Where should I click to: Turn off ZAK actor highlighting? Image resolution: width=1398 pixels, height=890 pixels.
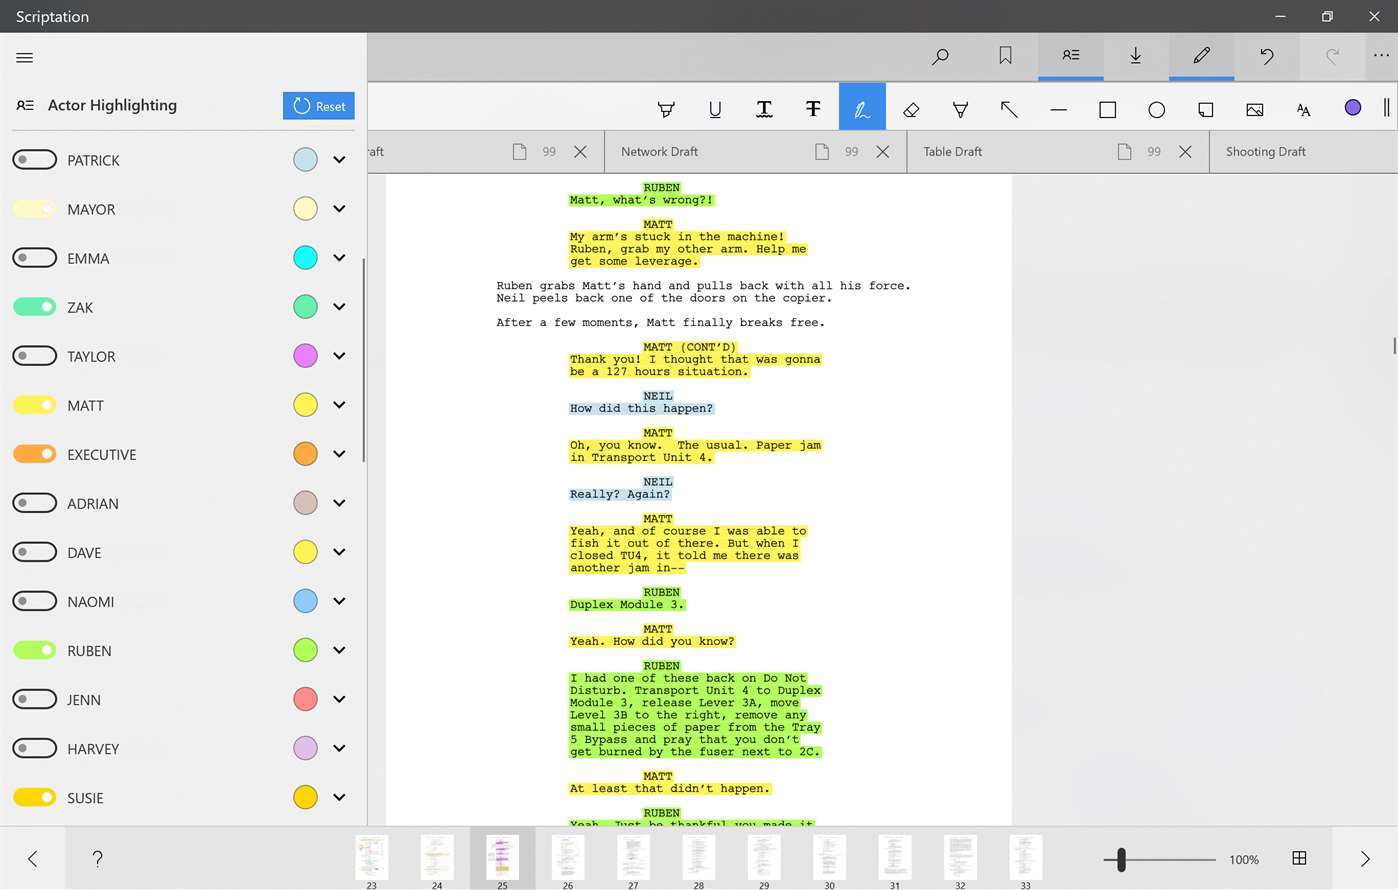point(35,307)
